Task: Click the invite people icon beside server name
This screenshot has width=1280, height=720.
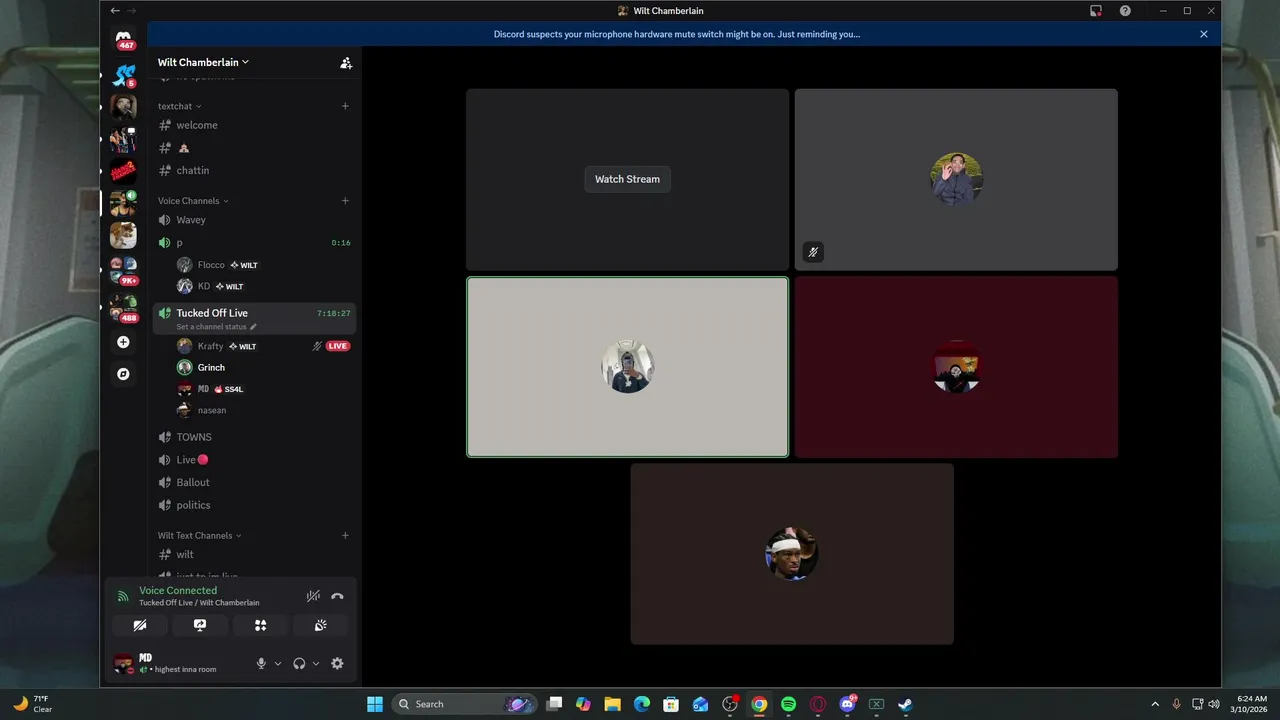Action: tap(346, 62)
